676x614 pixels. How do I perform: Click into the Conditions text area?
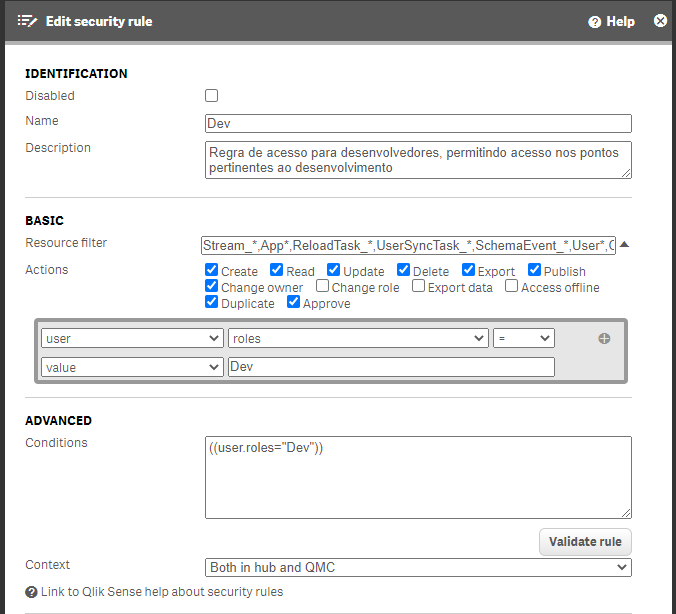[418, 477]
